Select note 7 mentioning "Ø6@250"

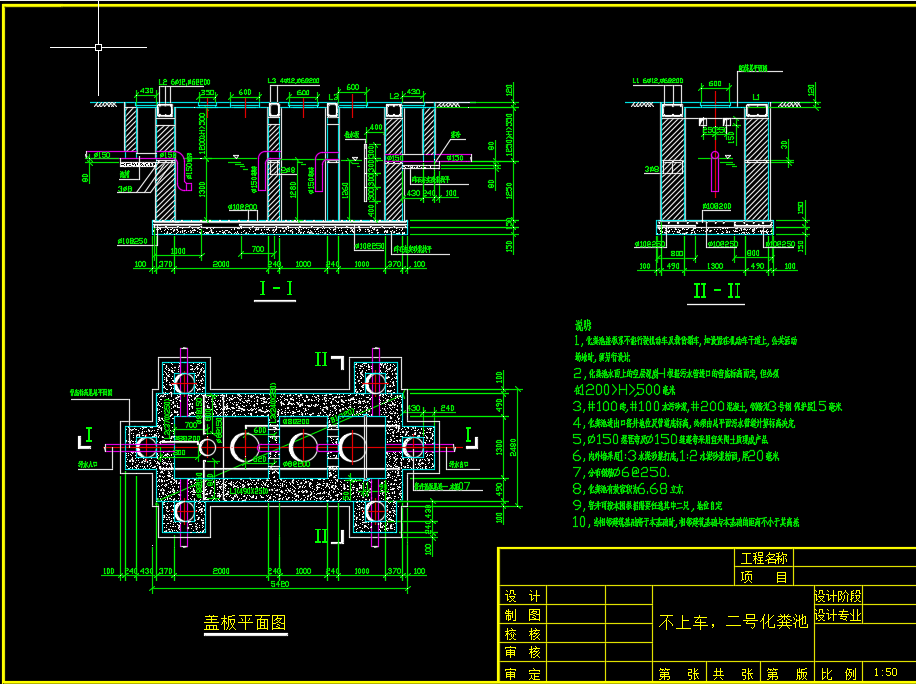[621, 472]
